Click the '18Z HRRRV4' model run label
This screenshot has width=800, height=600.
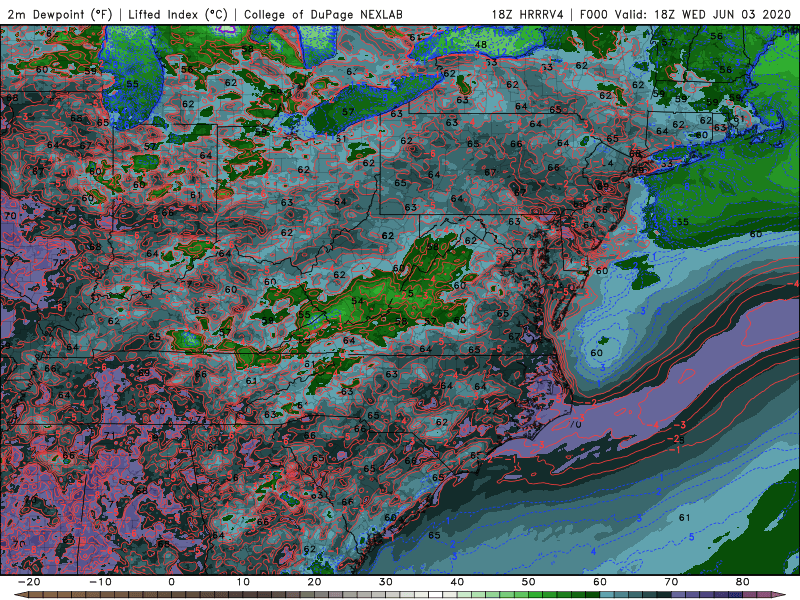pyautogui.click(x=528, y=14)
